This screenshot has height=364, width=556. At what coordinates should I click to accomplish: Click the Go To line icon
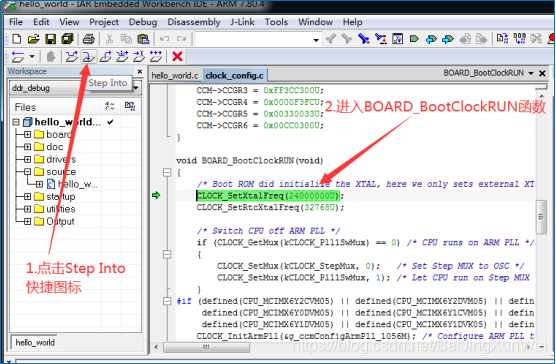[397, 39]
